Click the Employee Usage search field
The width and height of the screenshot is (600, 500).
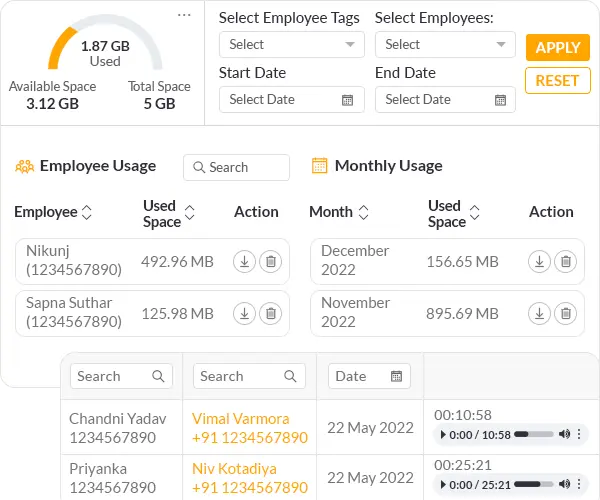[x=236, y=168]
